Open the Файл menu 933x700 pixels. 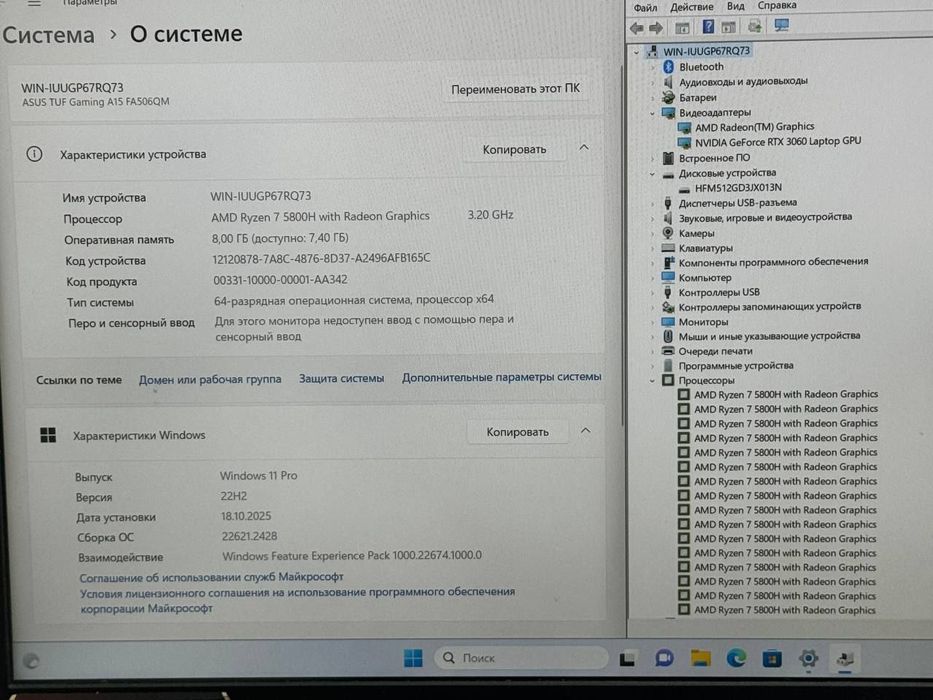click(645, 7)
